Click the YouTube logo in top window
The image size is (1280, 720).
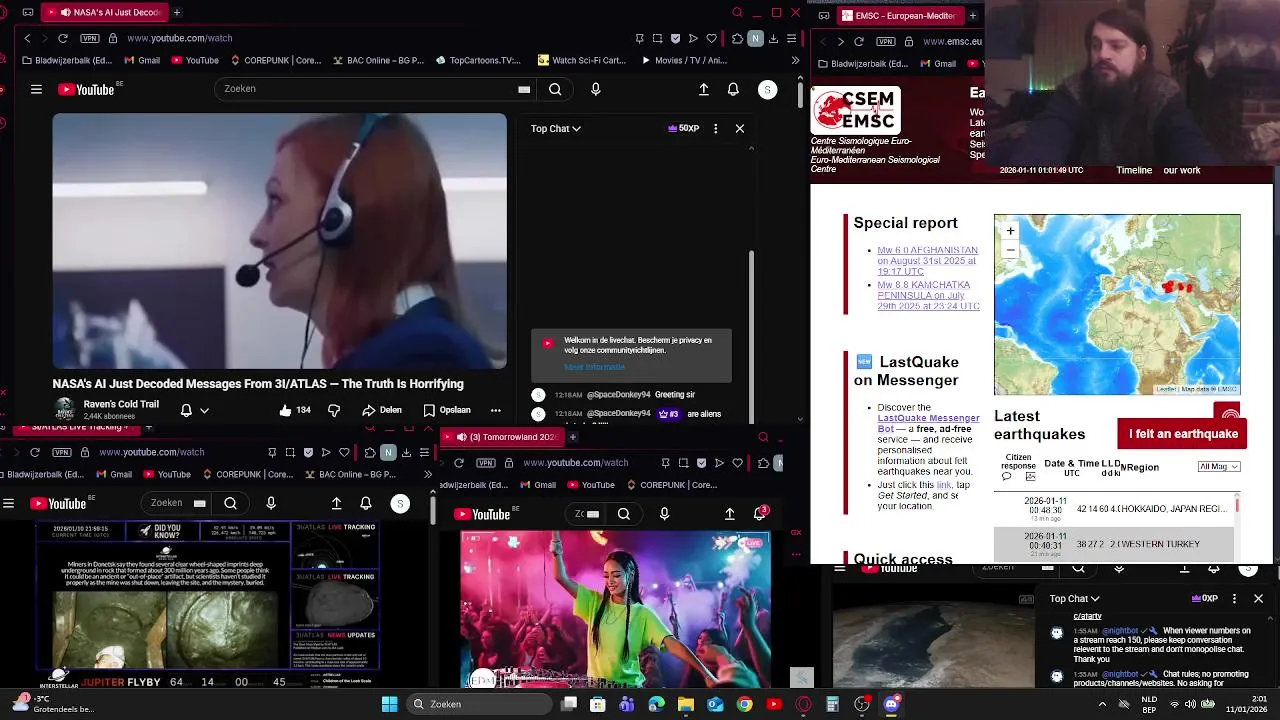[87, 89]
